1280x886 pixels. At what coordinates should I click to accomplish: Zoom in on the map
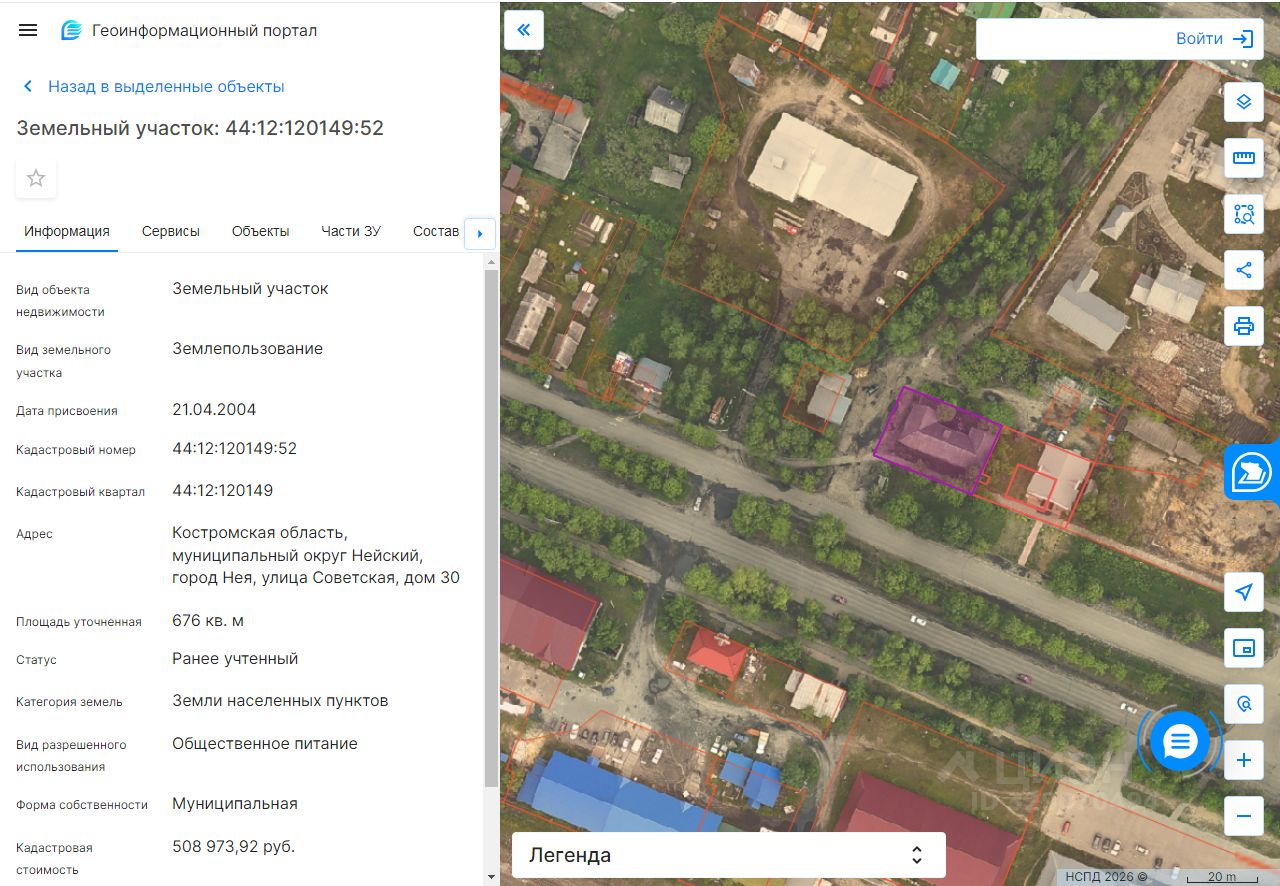point(1244,760)
